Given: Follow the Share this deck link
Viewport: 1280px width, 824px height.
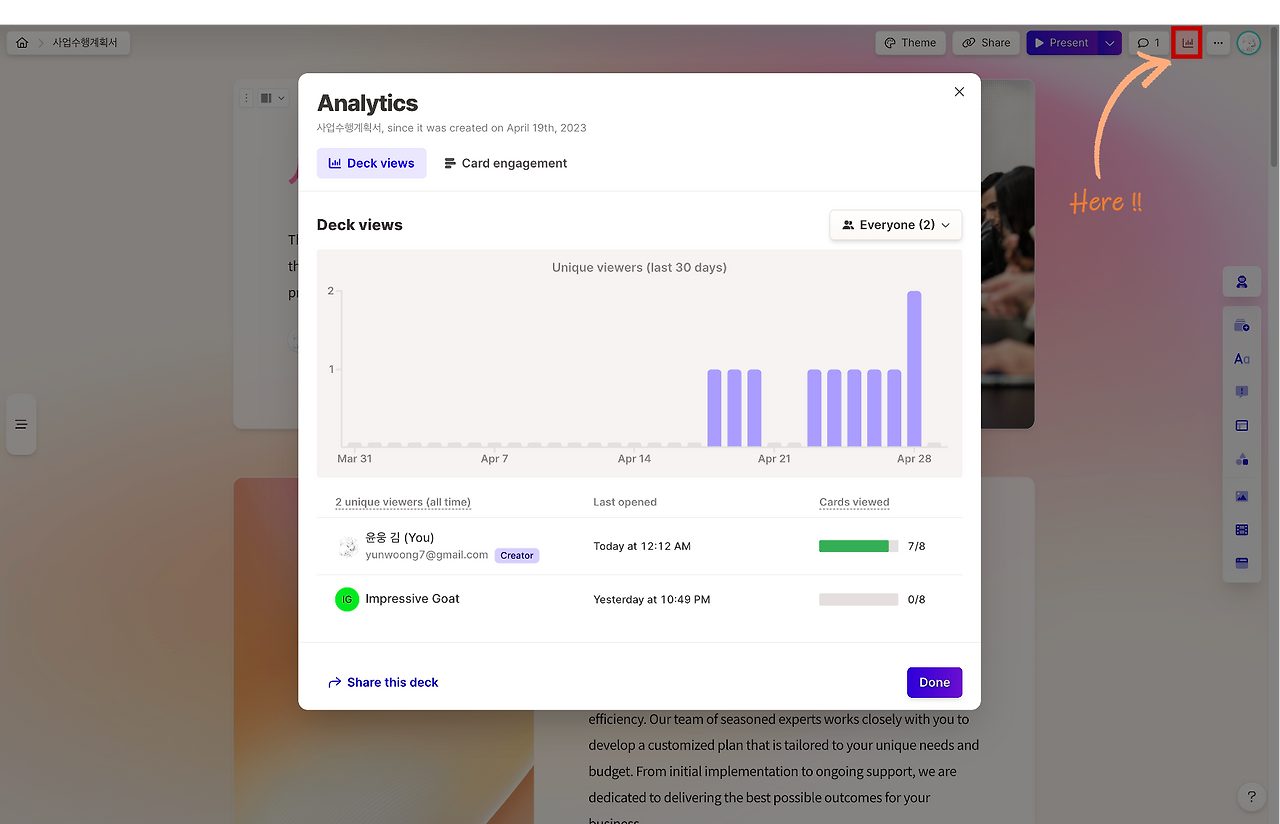Looking at the screenshot, I should [383, 682].
